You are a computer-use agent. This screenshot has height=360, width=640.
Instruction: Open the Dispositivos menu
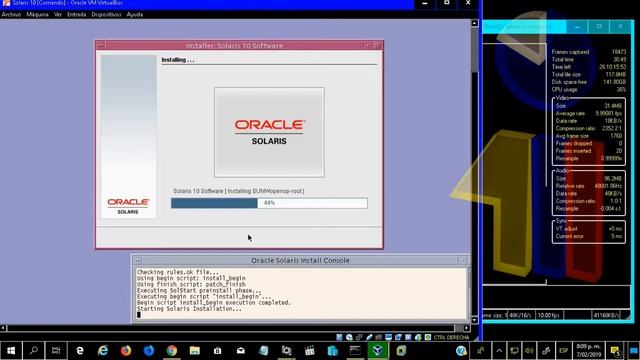tap(106, 14)
